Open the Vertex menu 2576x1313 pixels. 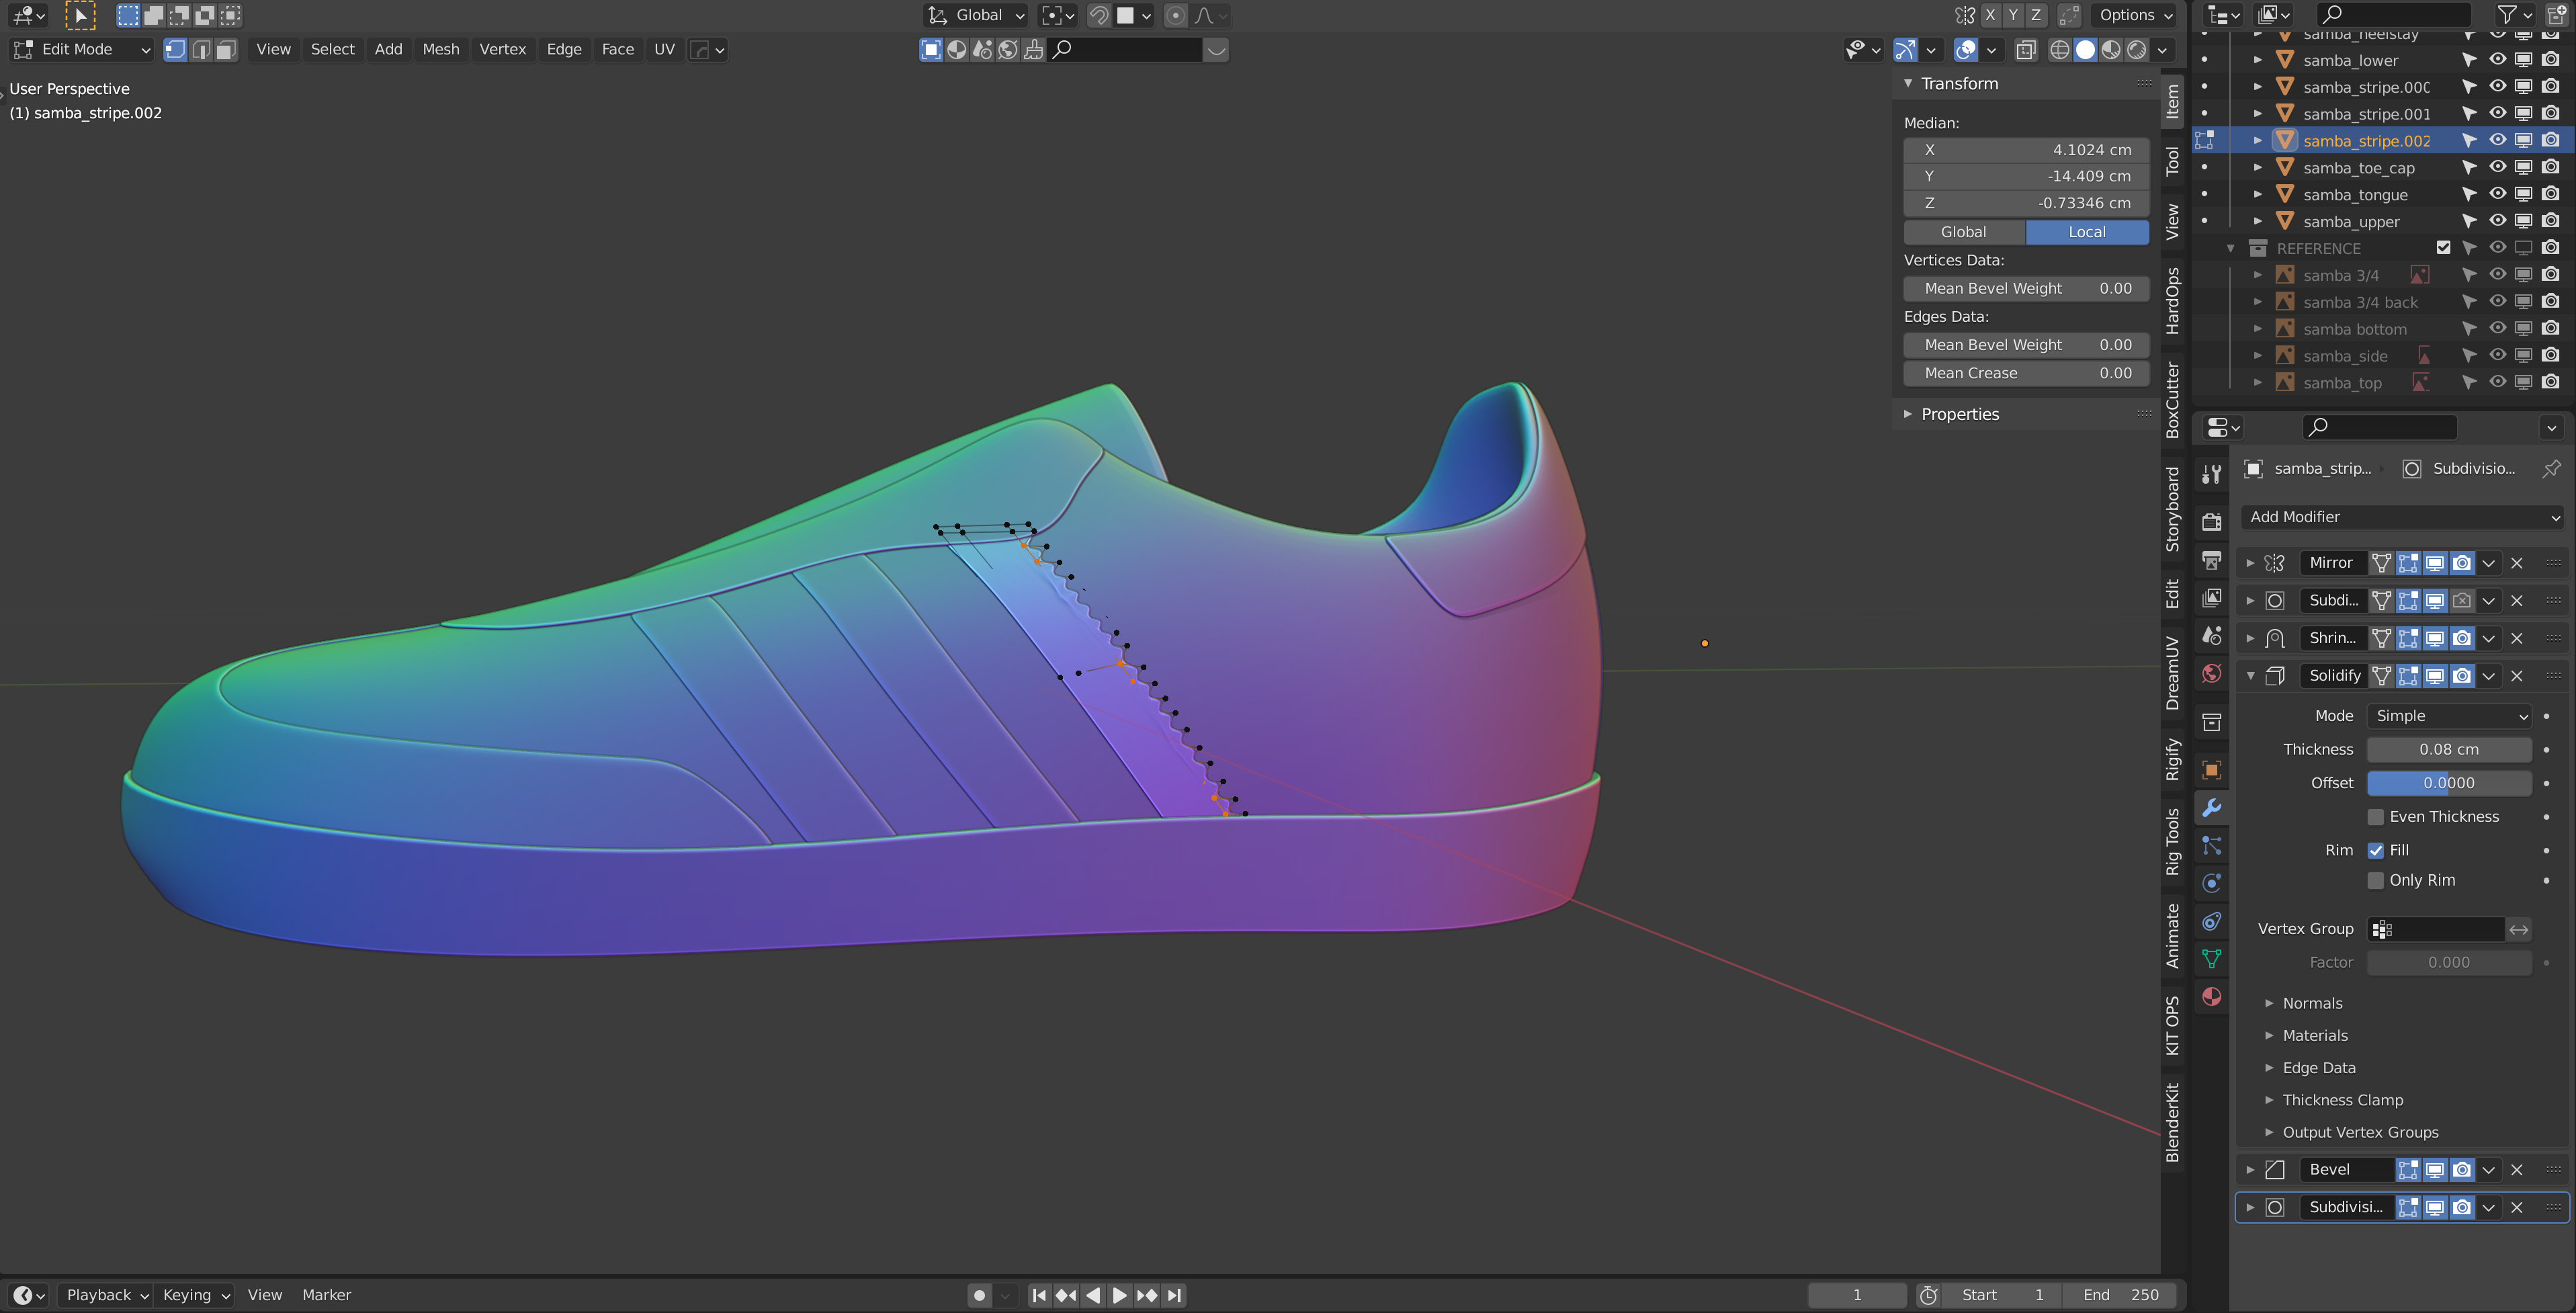coord(502,49)
